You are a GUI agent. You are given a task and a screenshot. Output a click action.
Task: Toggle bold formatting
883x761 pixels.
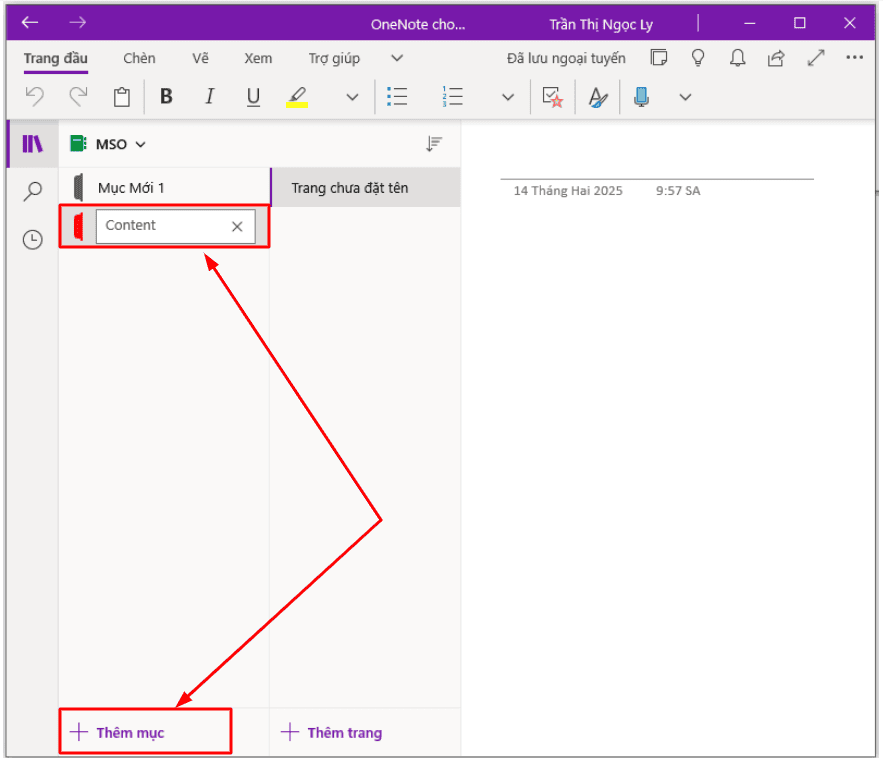[166, 96]
